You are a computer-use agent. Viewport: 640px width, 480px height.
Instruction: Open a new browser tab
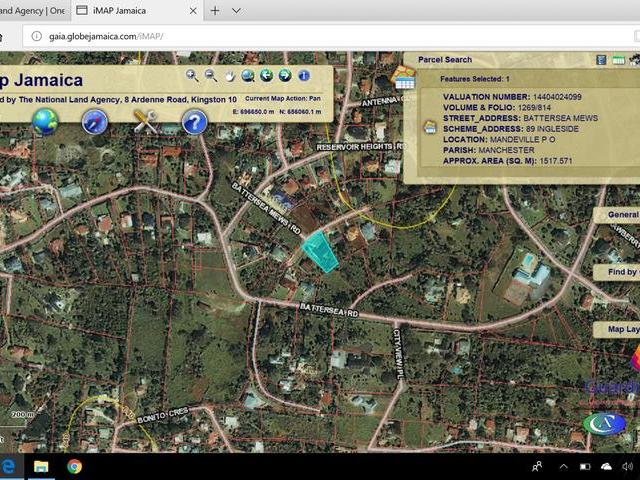[x=215, y=10]
